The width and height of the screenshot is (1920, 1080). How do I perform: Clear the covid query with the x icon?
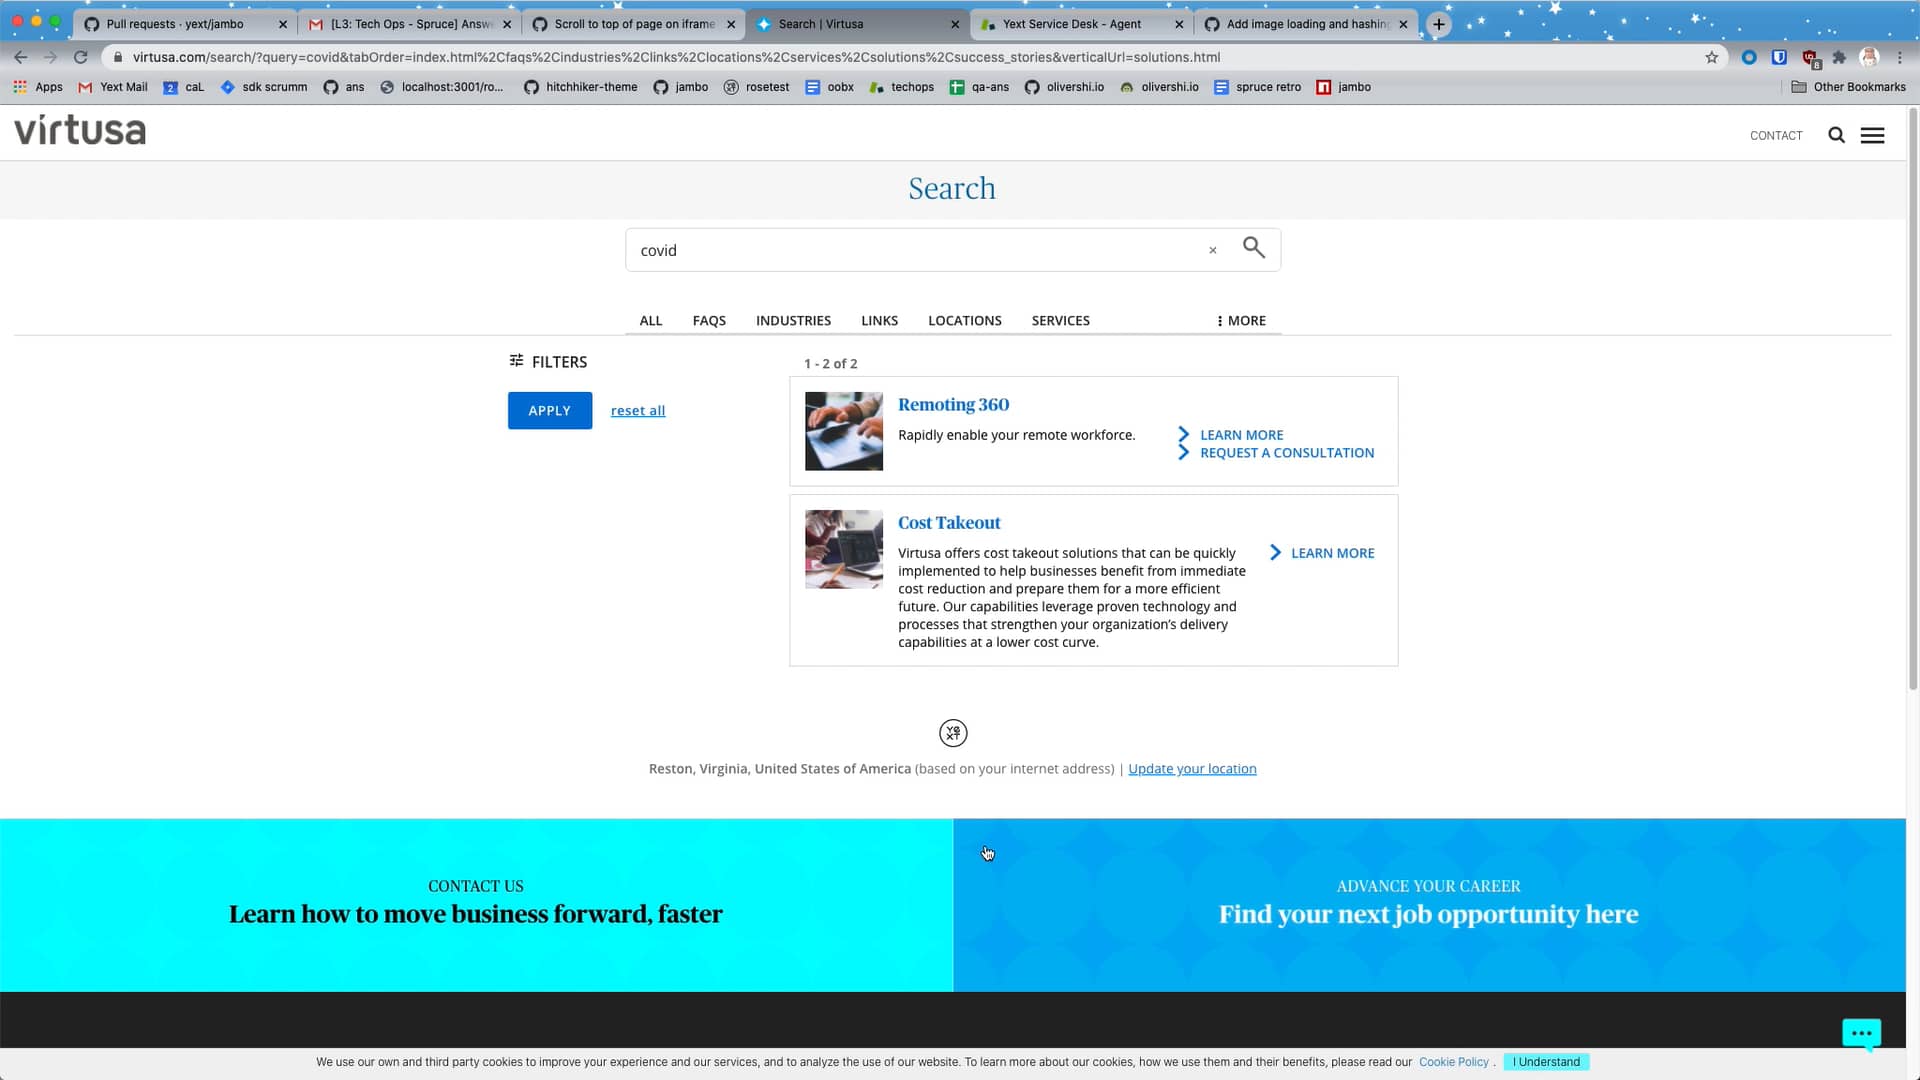(x=1212, y=250)
